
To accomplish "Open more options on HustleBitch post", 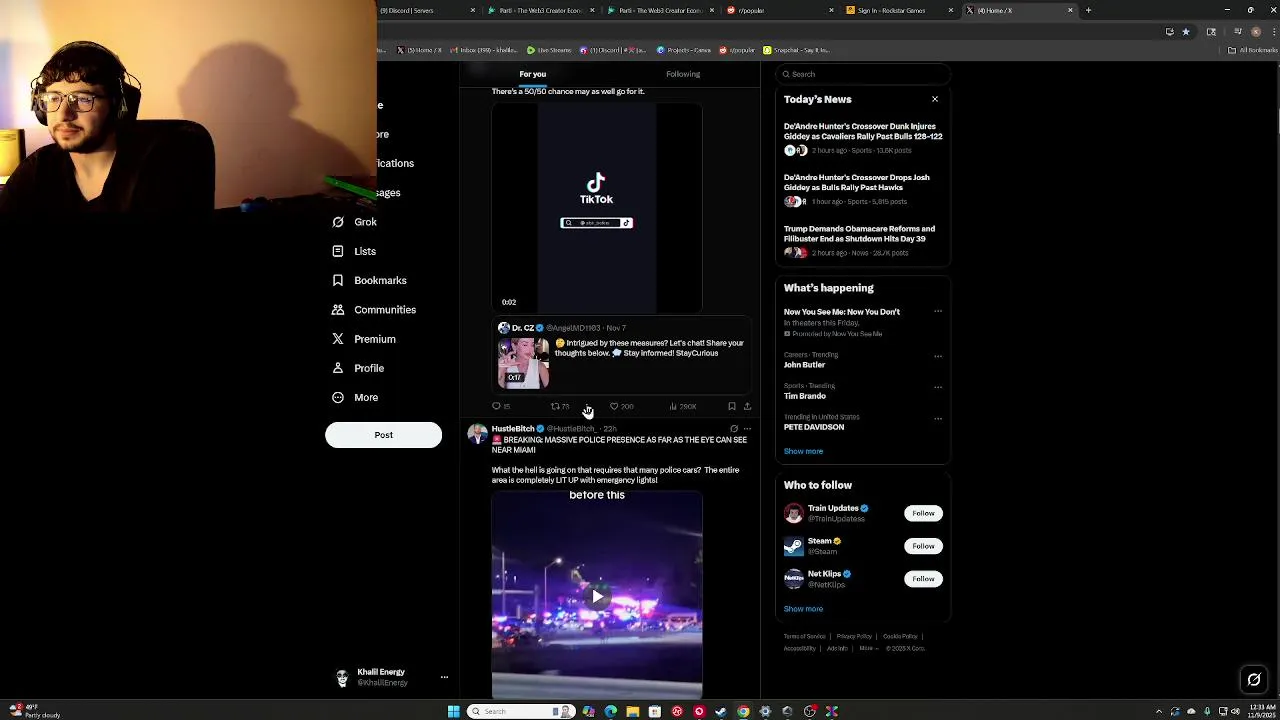I will pyautogui.click(x=747, y=429).
